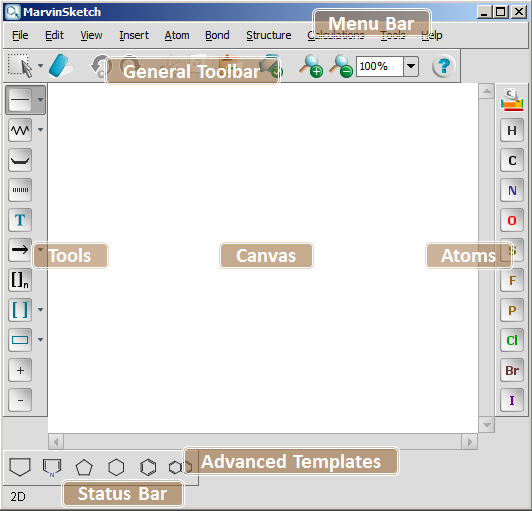Open the Structure menu
The width and height of the screenshot is (532, 511).
(268, 35)
